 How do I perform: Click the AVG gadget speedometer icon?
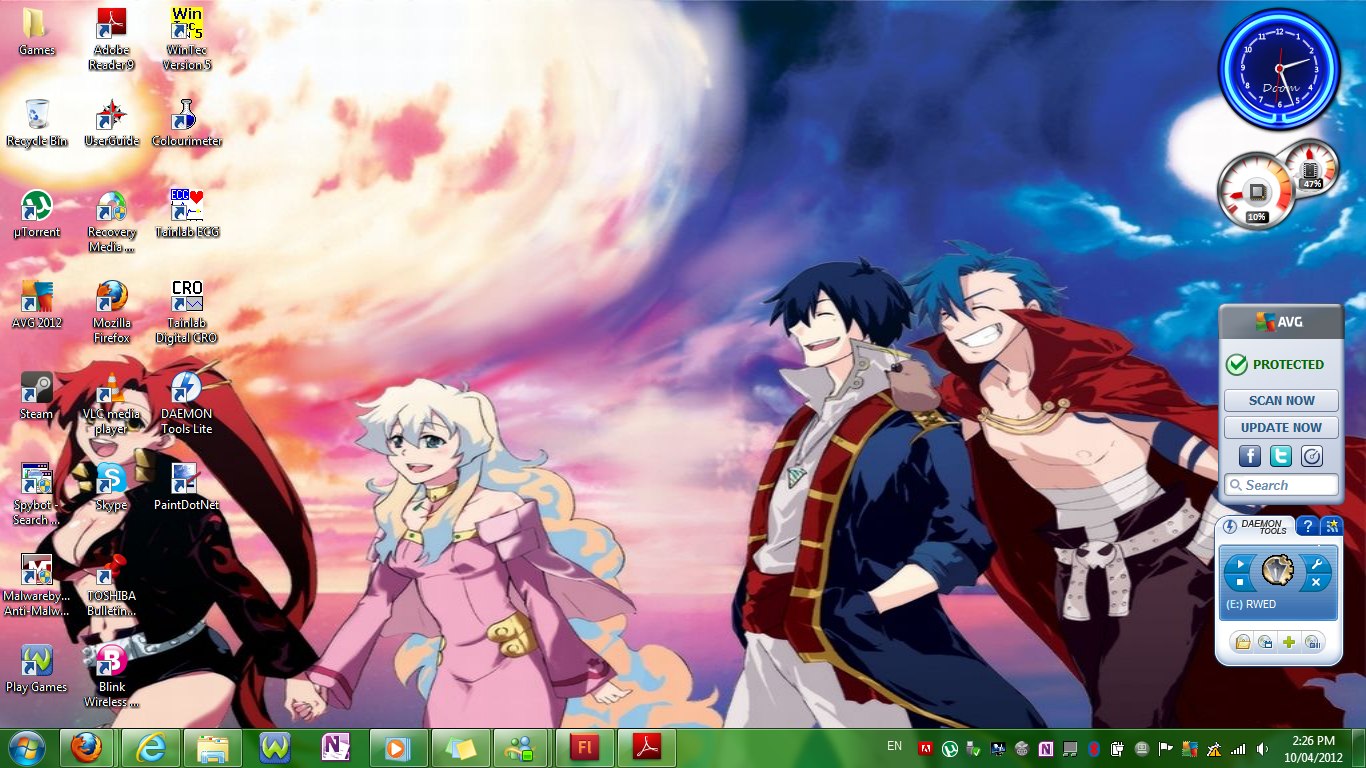[1312, 456]
